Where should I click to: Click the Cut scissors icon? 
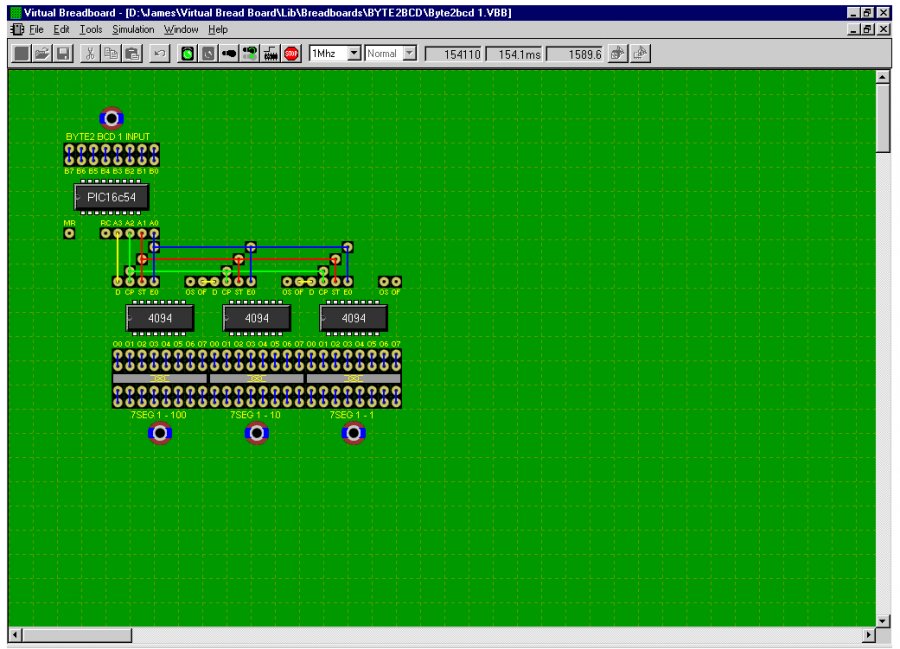(90, 54)
